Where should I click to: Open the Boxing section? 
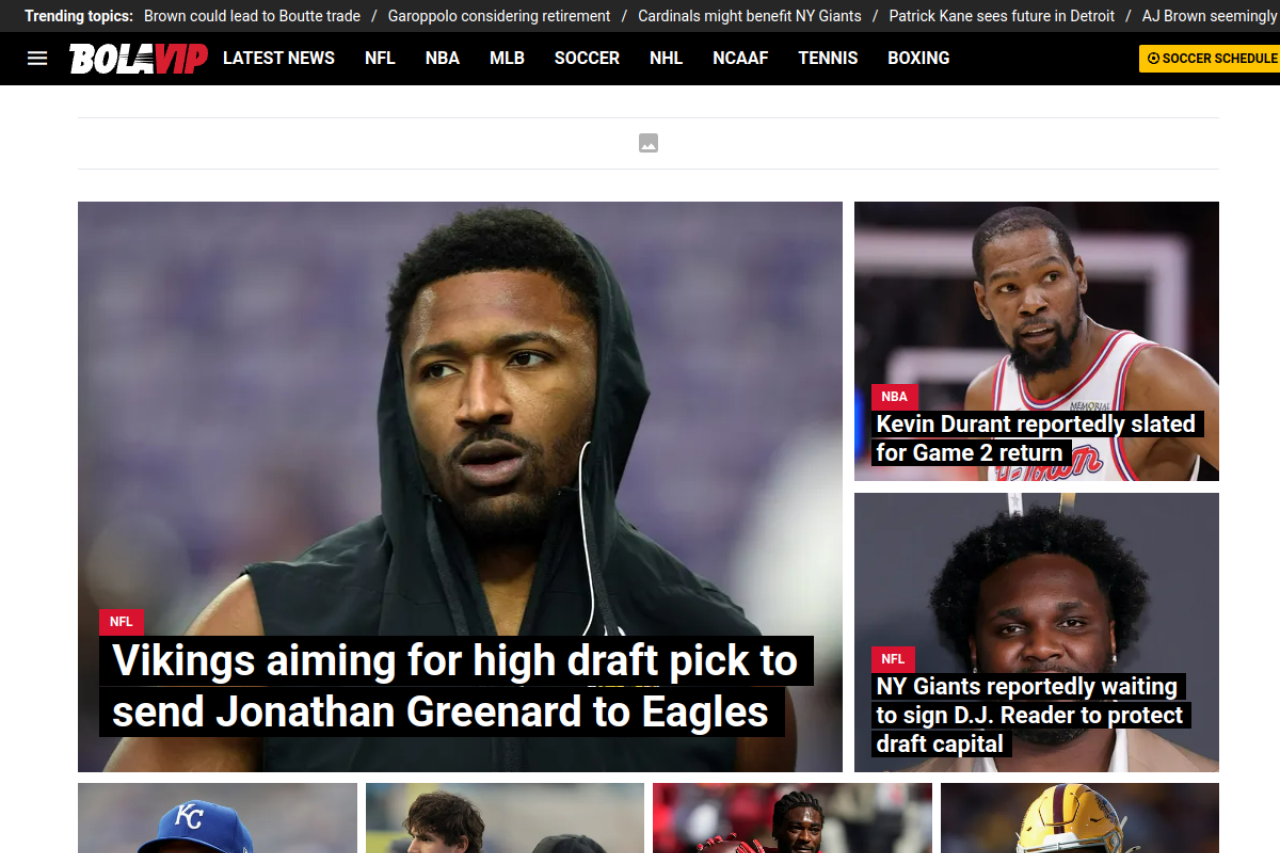point(918,58)
